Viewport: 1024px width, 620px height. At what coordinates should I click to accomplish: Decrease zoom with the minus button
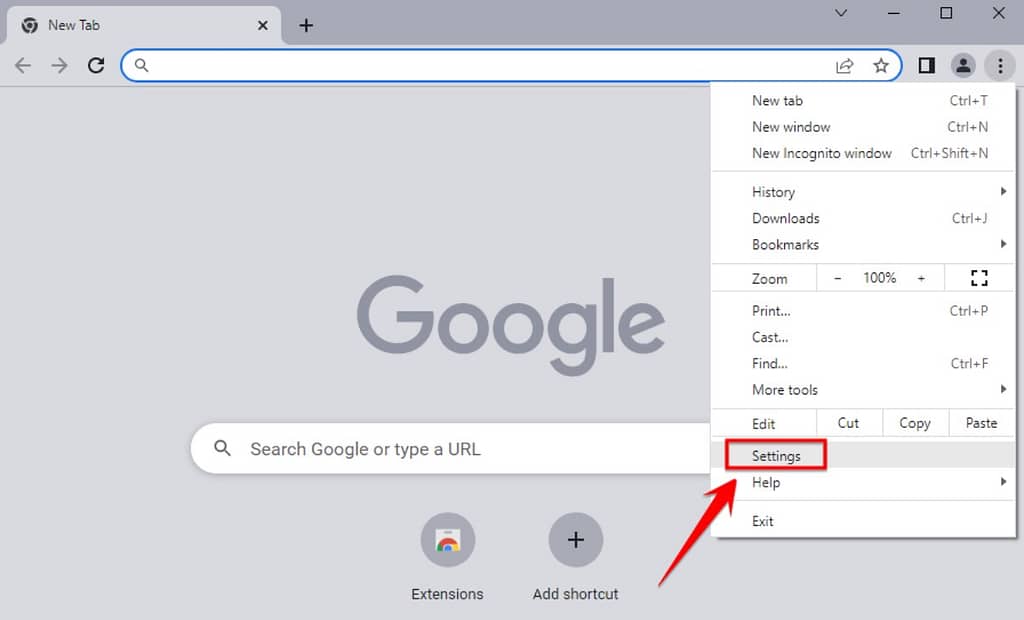(837, 278)
